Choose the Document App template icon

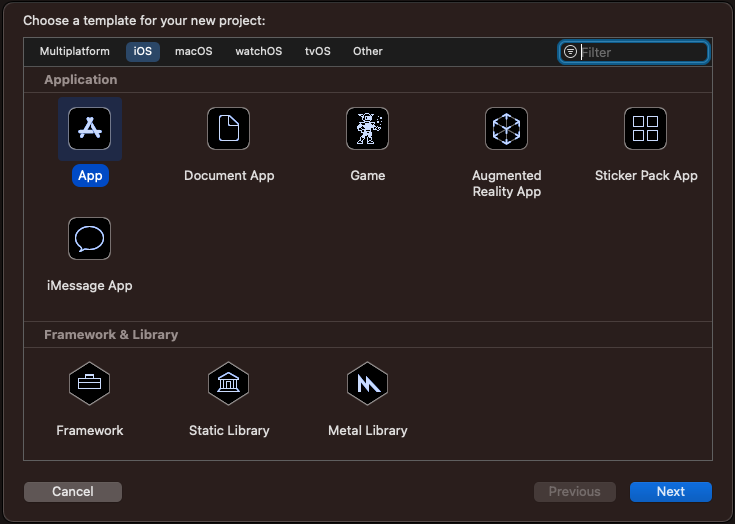[x=229, y=129]
